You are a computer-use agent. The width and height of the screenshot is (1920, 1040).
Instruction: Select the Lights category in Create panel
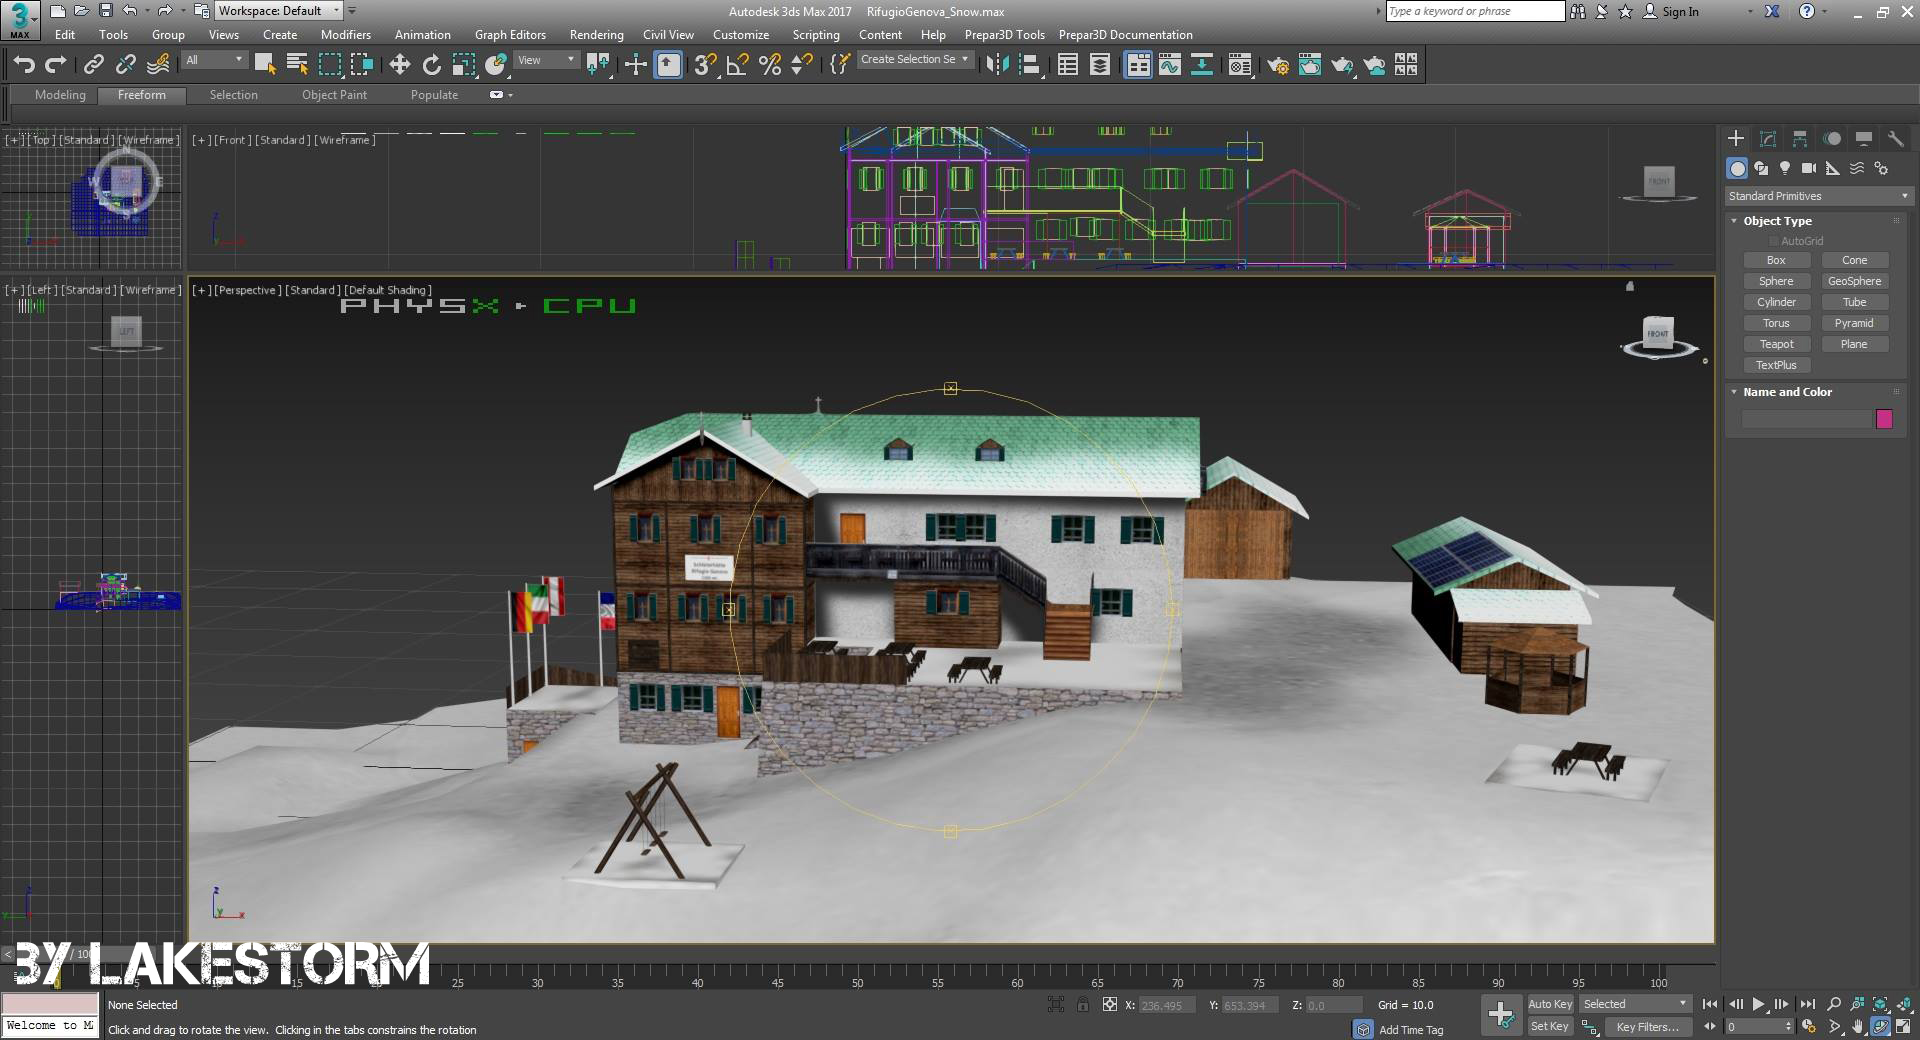pyautogui.click(x=1785, y=168)
